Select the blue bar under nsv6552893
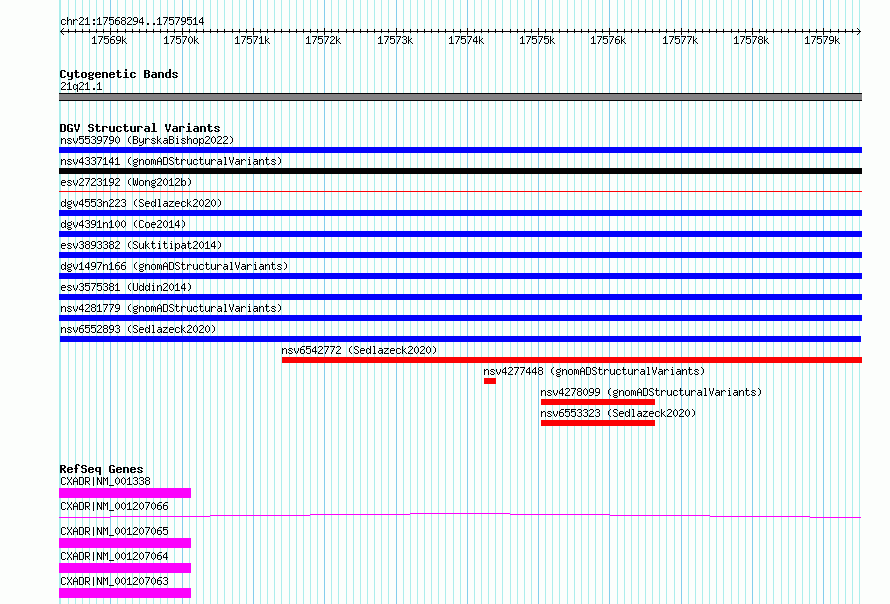The width and height of the screenshot is (890, 604). [x=460, y=339]
